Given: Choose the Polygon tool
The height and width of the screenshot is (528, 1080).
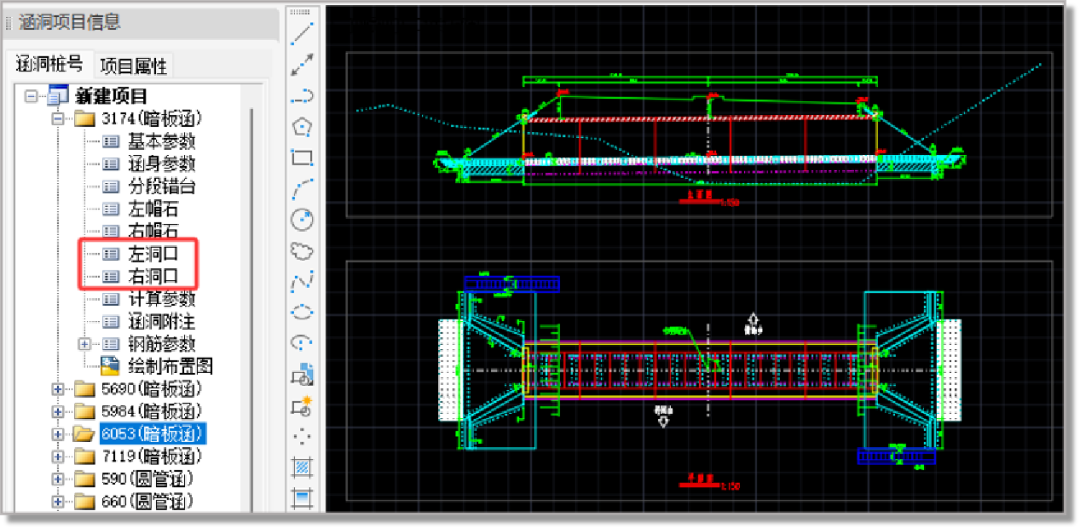Looking at the screenshot, I should (x=302, y=127).
